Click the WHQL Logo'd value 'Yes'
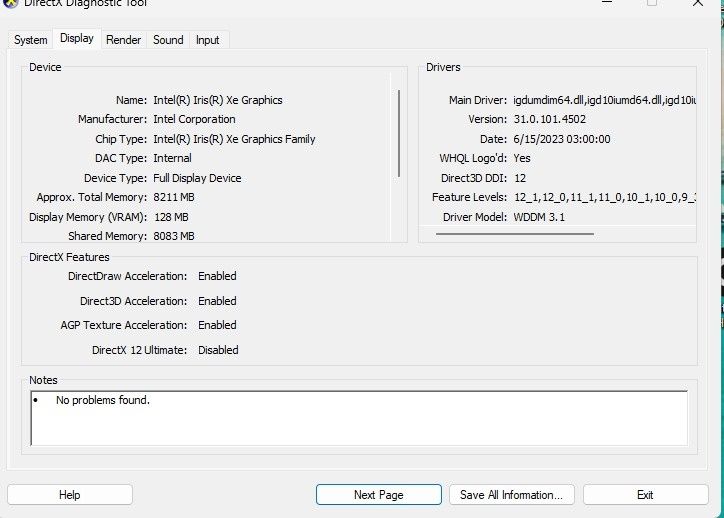 [522, 158]
